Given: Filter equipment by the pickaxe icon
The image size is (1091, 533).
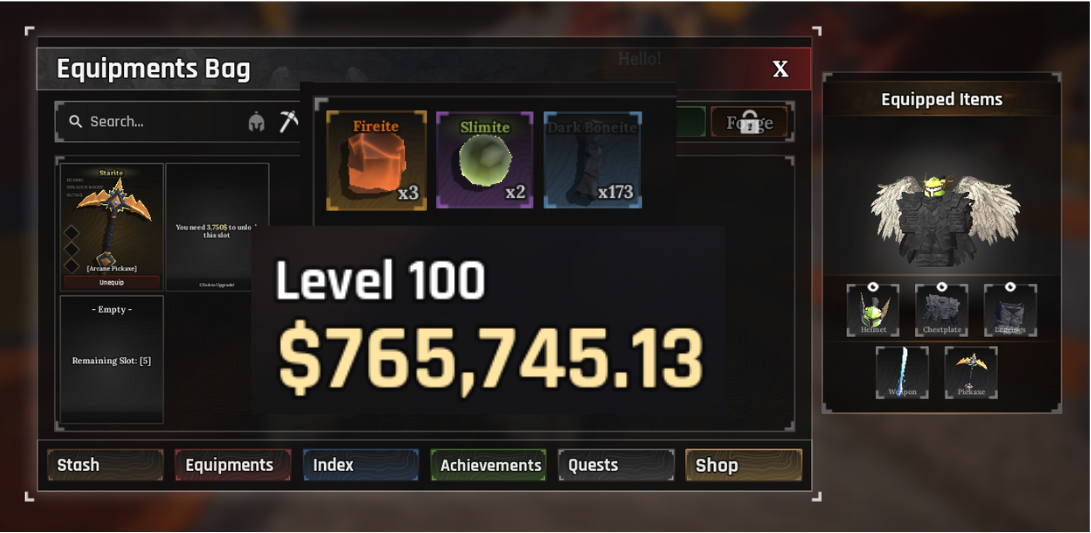Looking at the screenshot, I should tap(289, 122).
